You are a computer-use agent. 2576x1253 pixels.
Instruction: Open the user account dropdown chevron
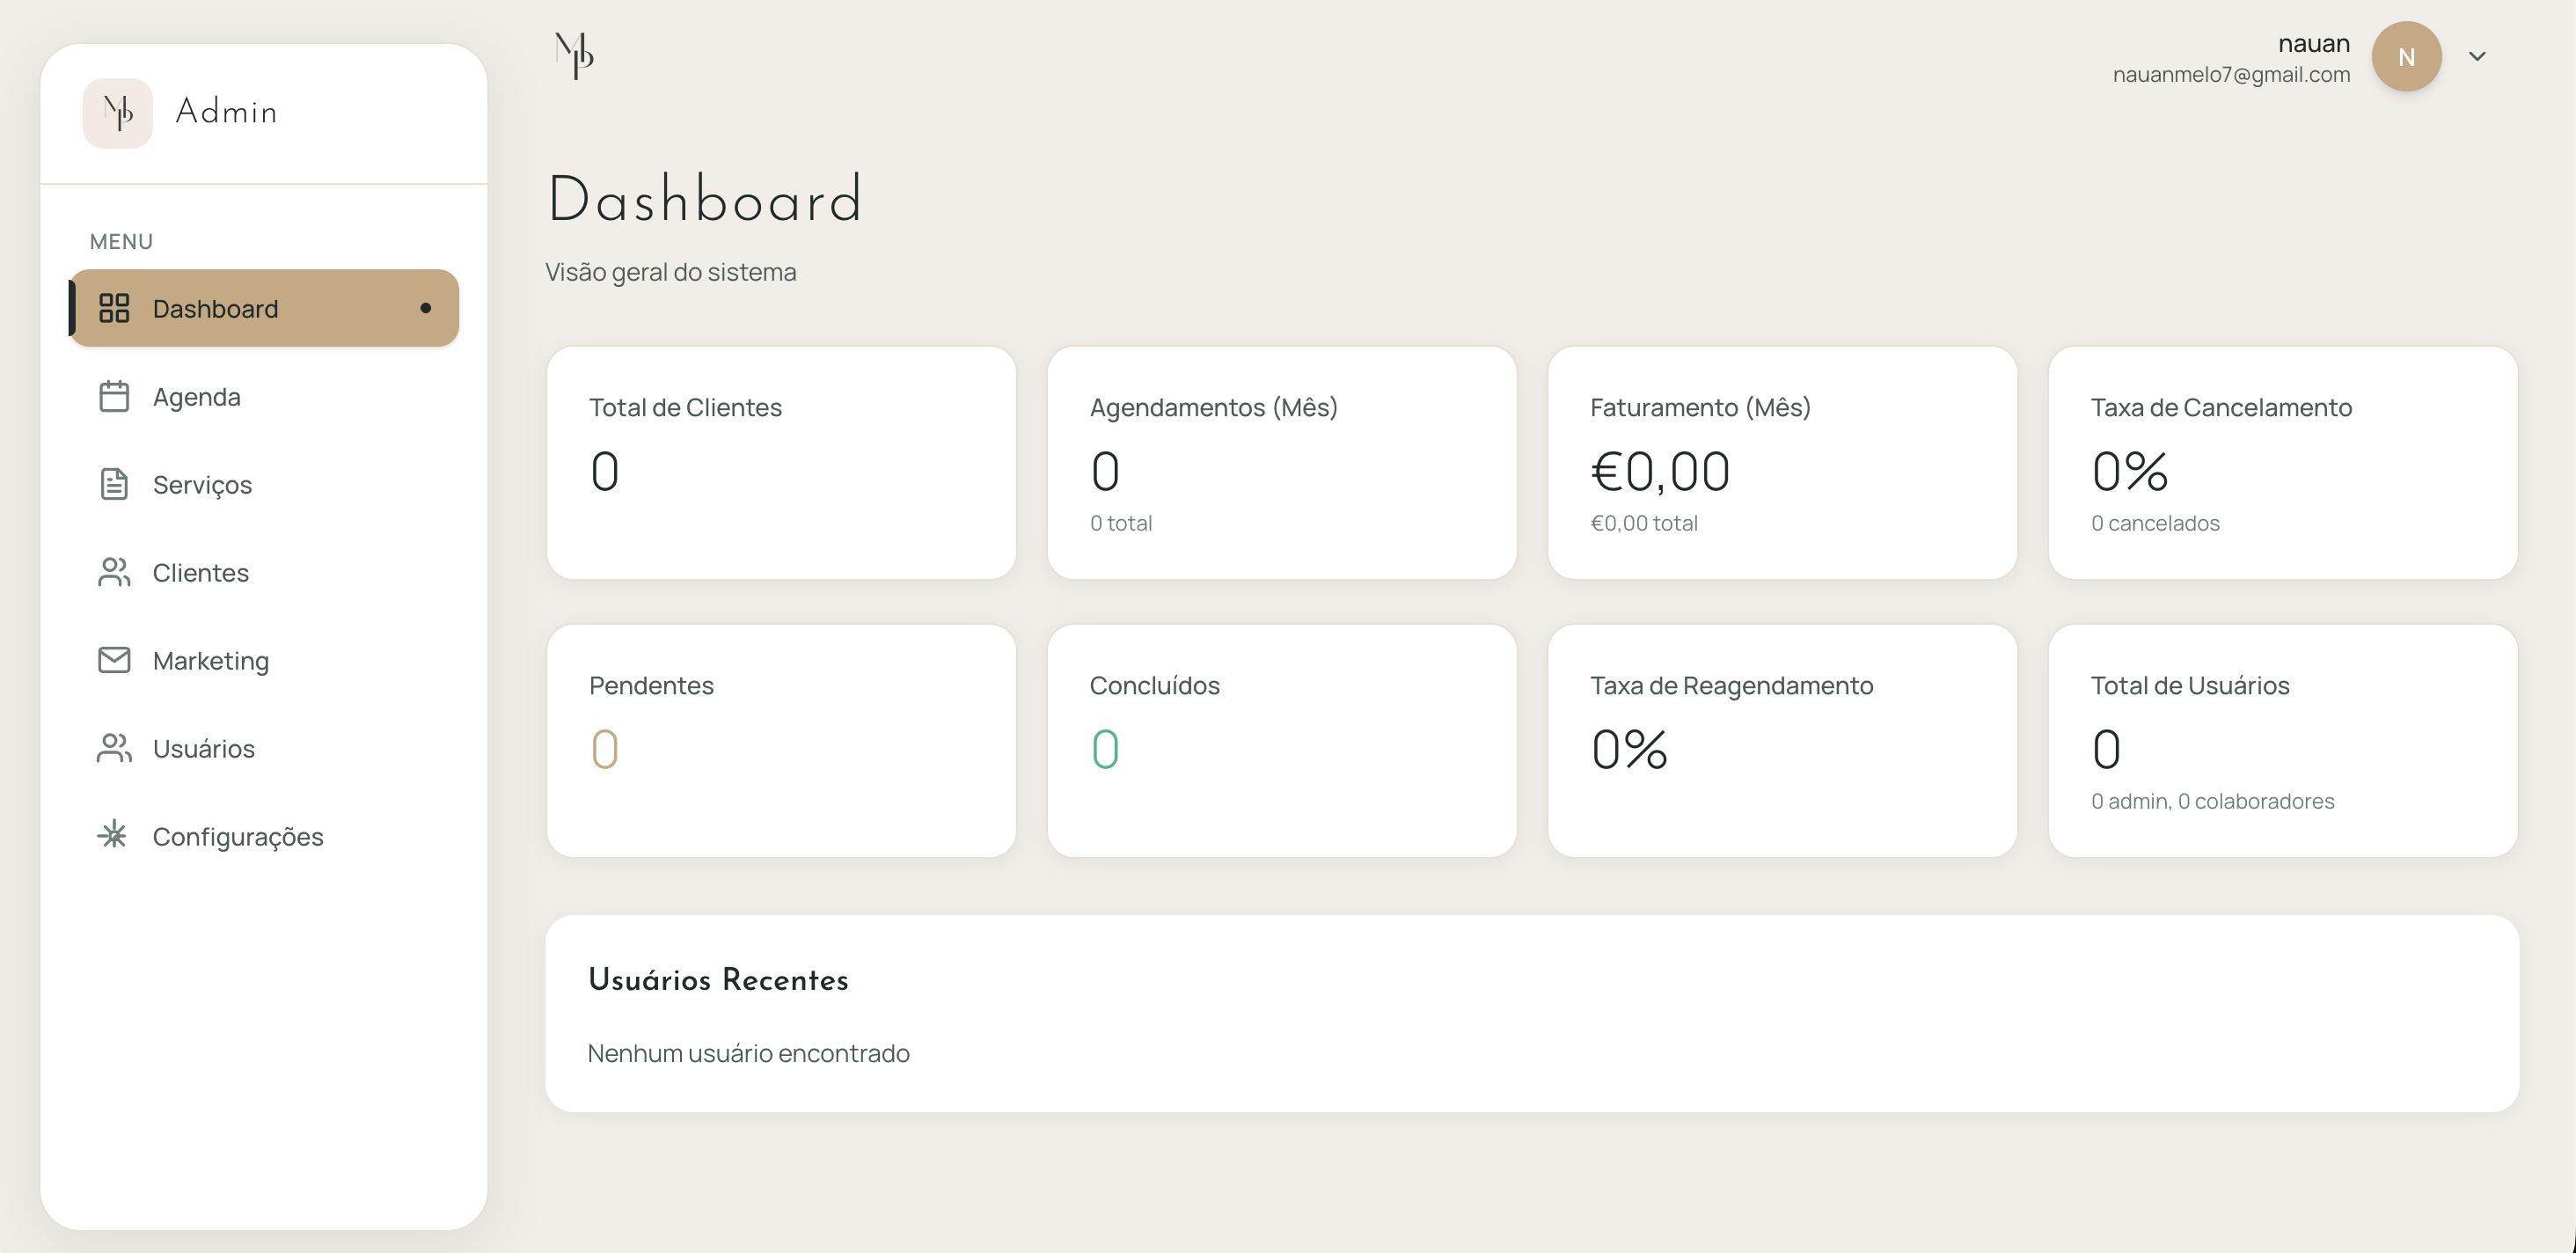tap(2478, 56)
